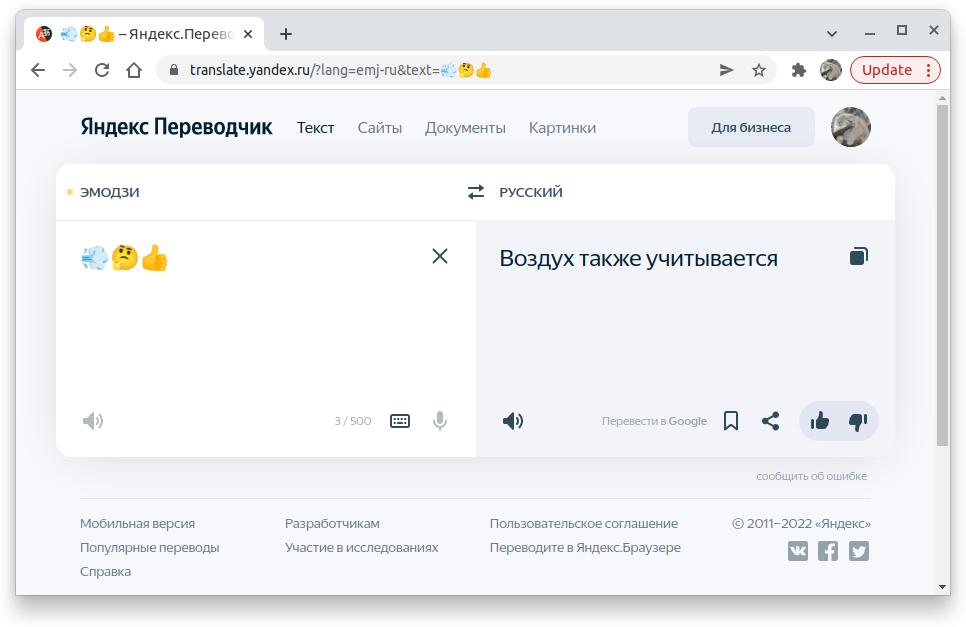This screenshot has width=966, height=627.
Task: Click translated text Воздух также учитывается
Action: (638, 258)
